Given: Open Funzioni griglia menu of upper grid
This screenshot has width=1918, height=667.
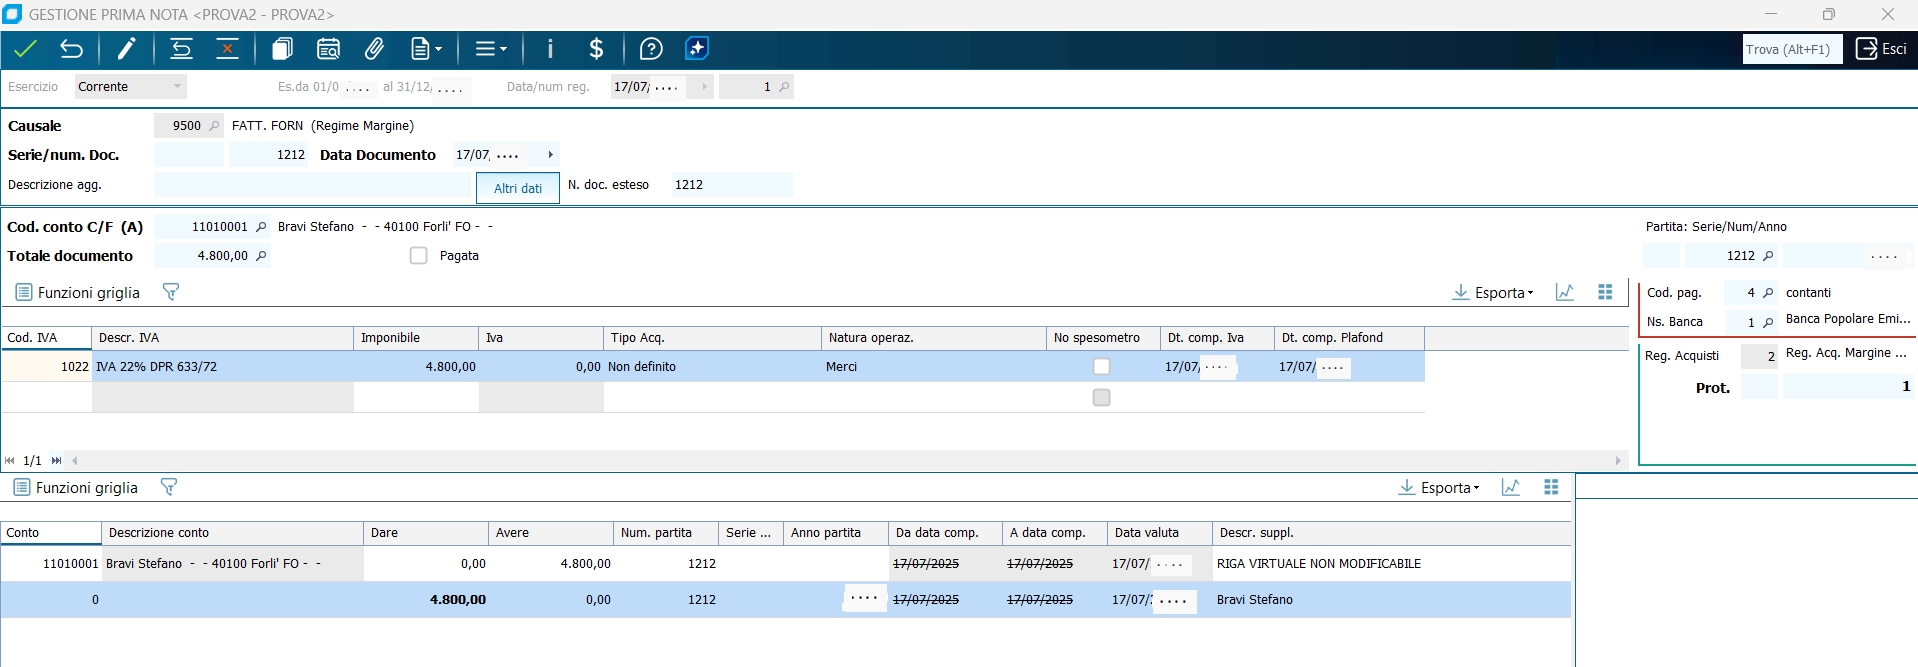Looking at the screenshot, I should click(78, 293).
